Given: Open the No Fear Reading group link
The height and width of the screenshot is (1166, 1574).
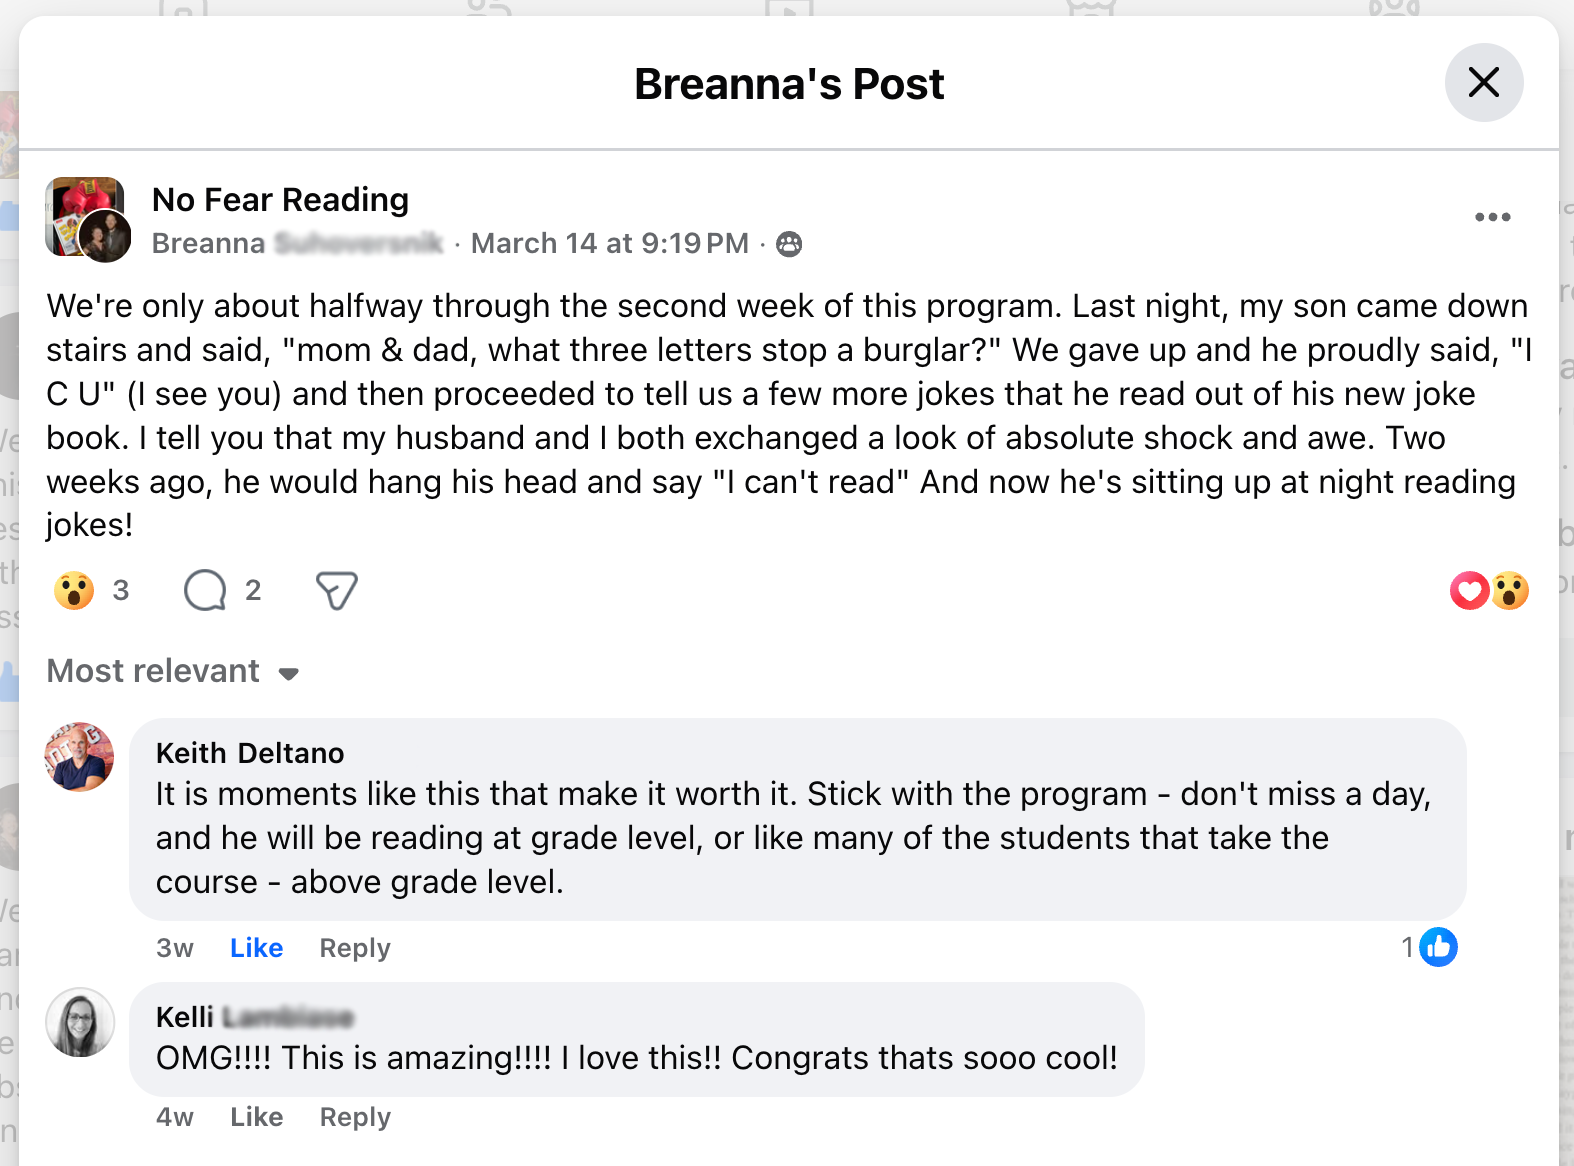Looking at the screenshot, I should pos(280,200).
